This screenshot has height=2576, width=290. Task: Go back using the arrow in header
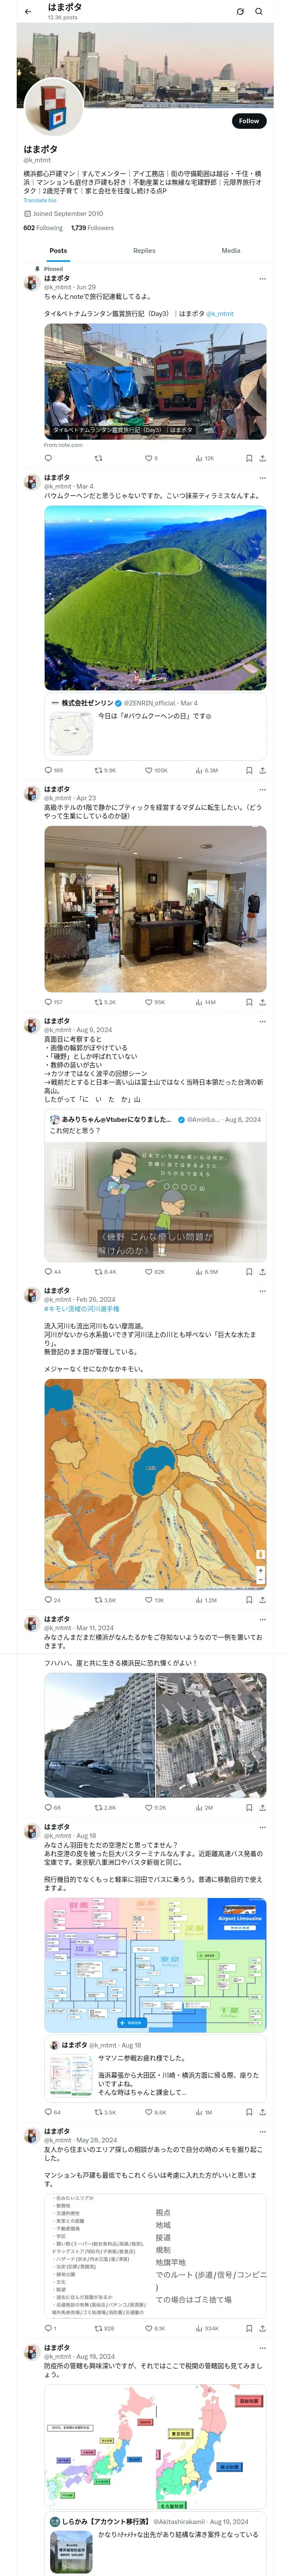pyautogui.click(x=28, y=12)
